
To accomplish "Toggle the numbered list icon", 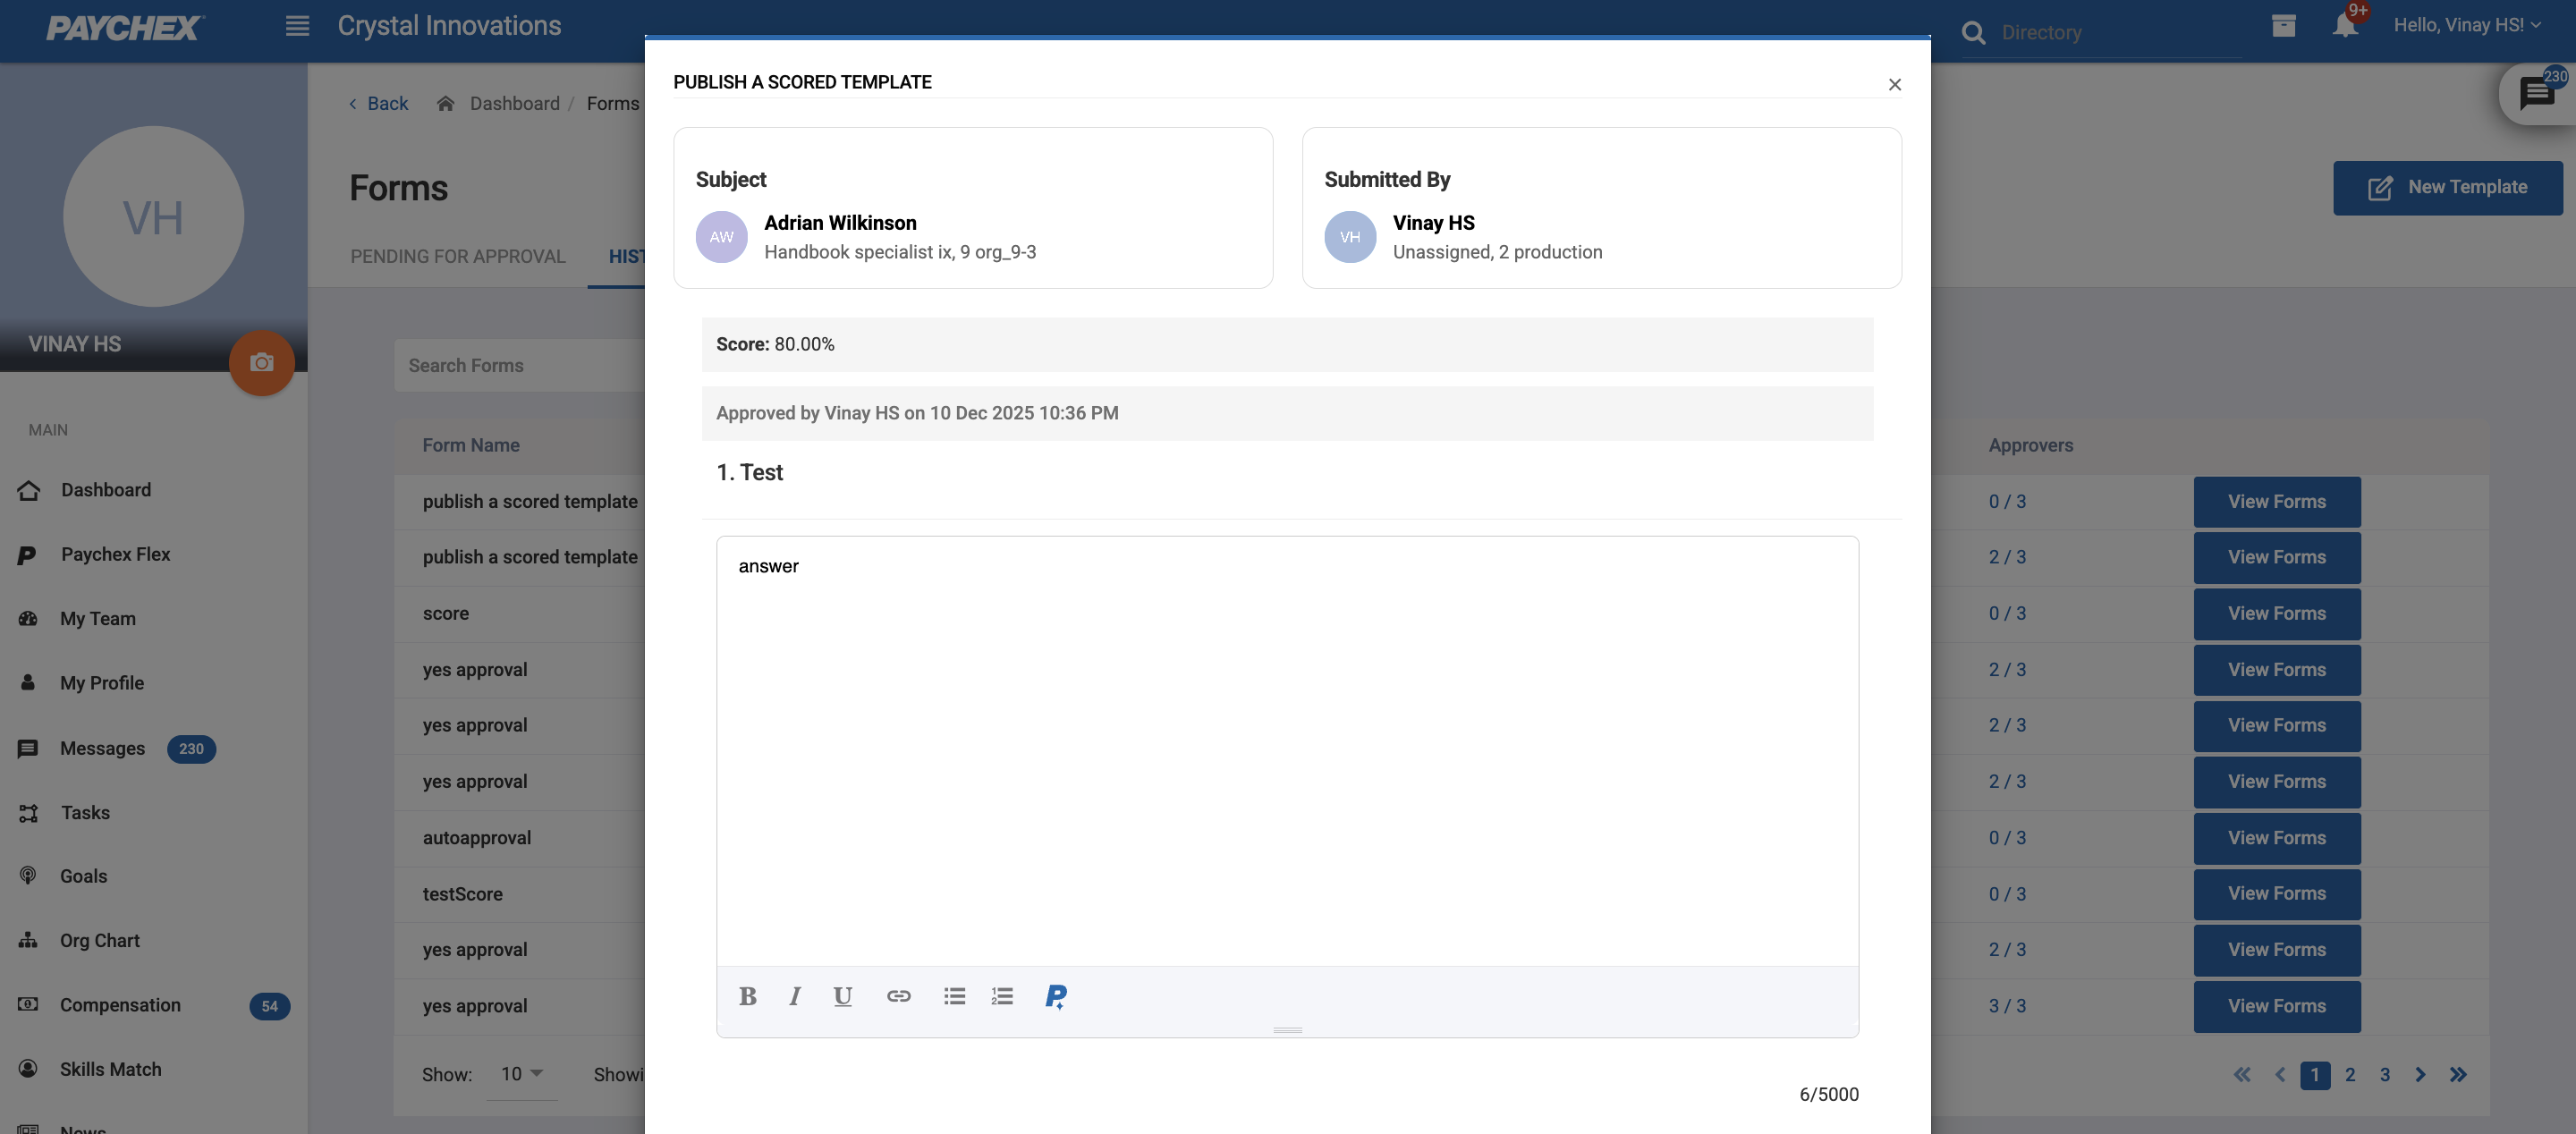I will (1002, 996).
